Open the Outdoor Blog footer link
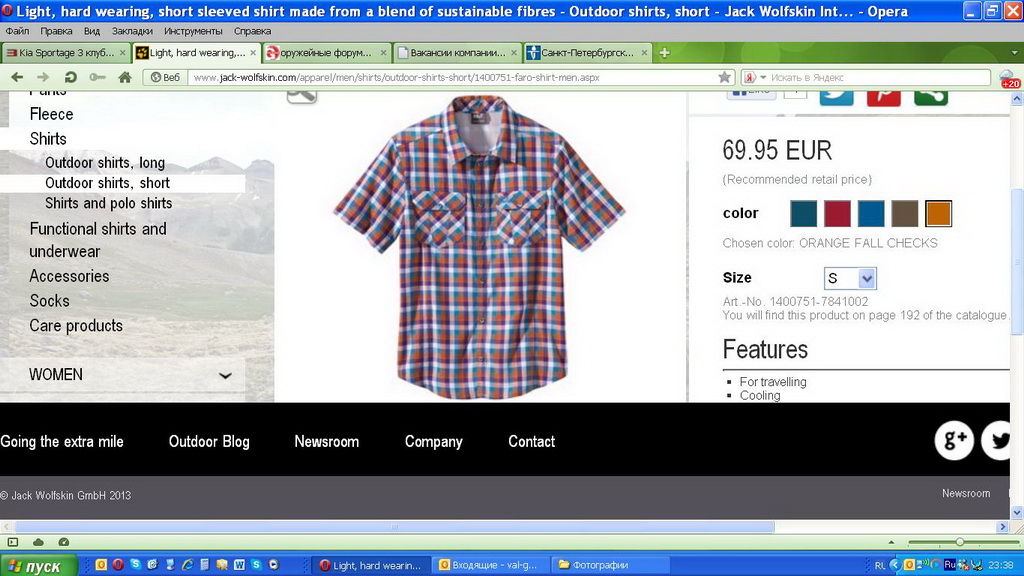Image resolution: width=1024 pixels, height=576 pixels. click(x=209, y=441)
